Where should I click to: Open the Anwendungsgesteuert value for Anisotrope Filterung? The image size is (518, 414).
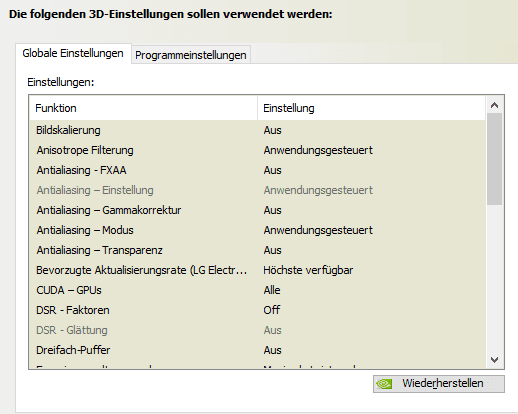[x=318, y=150]
